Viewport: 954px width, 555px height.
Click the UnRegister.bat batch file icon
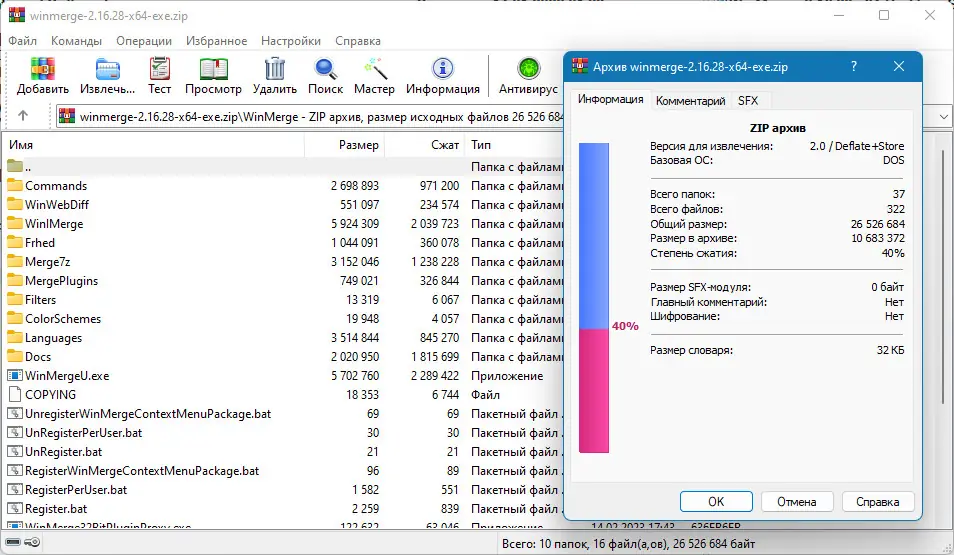pos(15,452)
